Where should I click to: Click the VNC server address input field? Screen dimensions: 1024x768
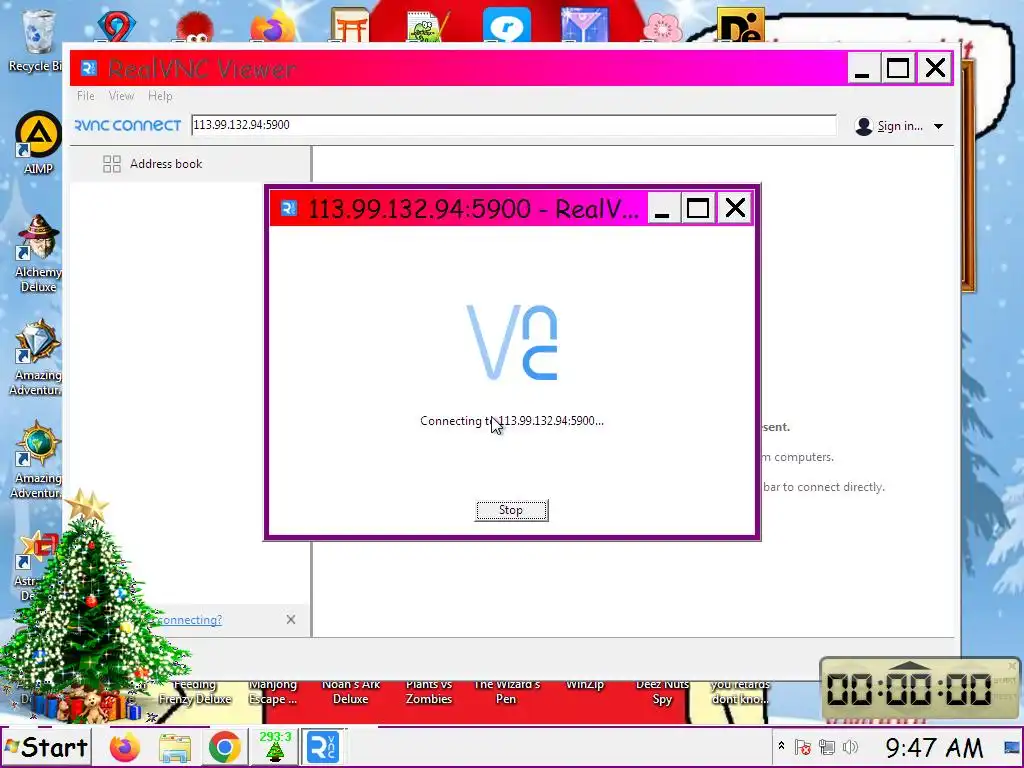coord(513,125)
